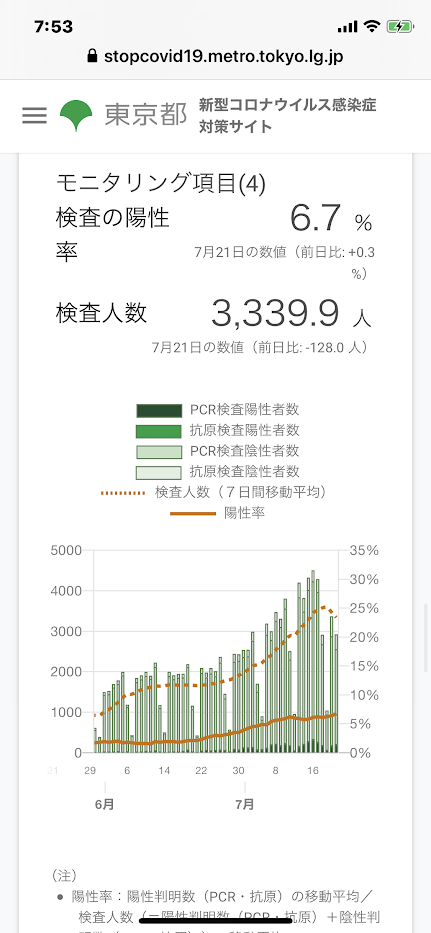Tap the lock icon in the address bar
Image resolution: width=431 pixels, height=933 pixels.
click(x=92, y=57)
